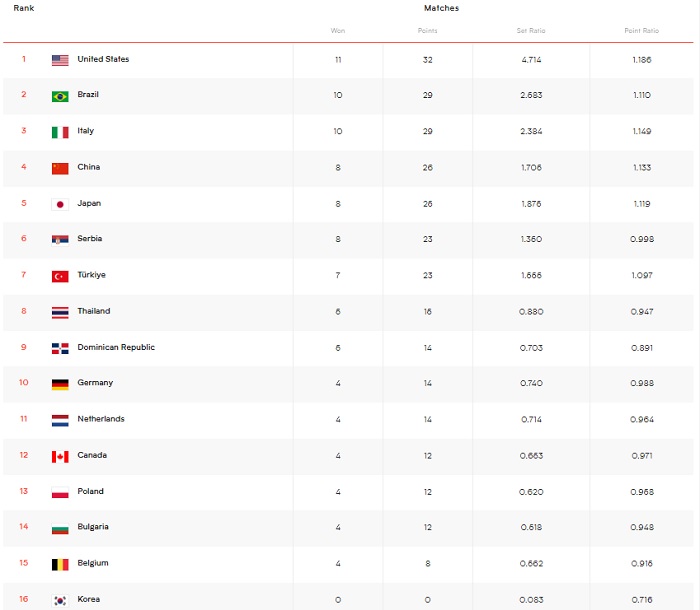Sort by the Points column header

pos(427,31)
